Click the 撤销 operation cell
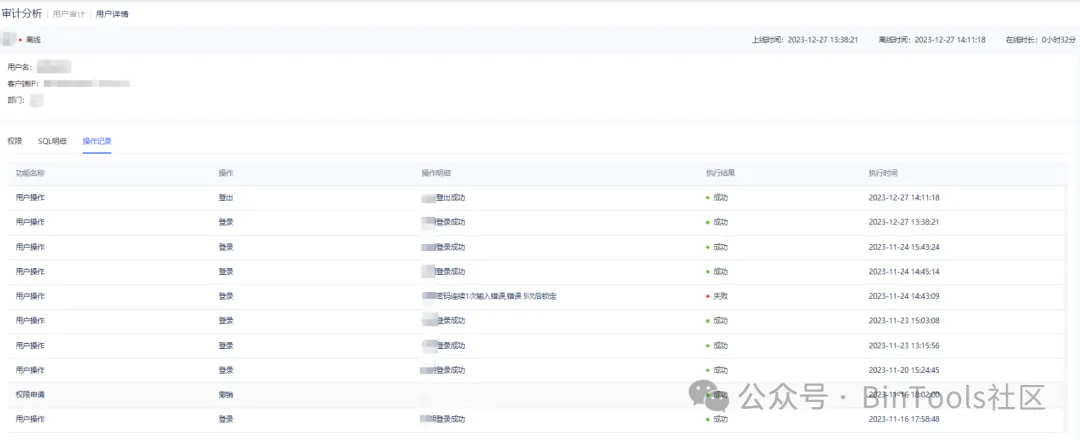The image size is (1080, 440). [226, 394]
